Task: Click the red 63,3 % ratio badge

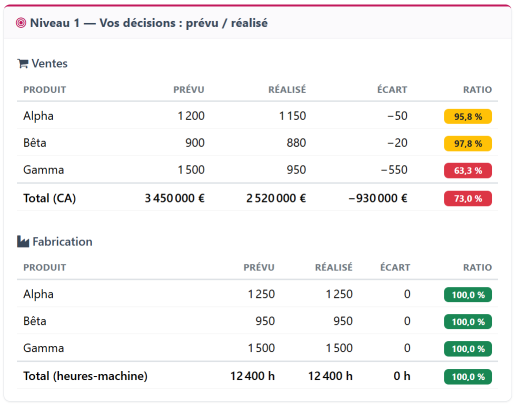Action: [x=468, y=170]
